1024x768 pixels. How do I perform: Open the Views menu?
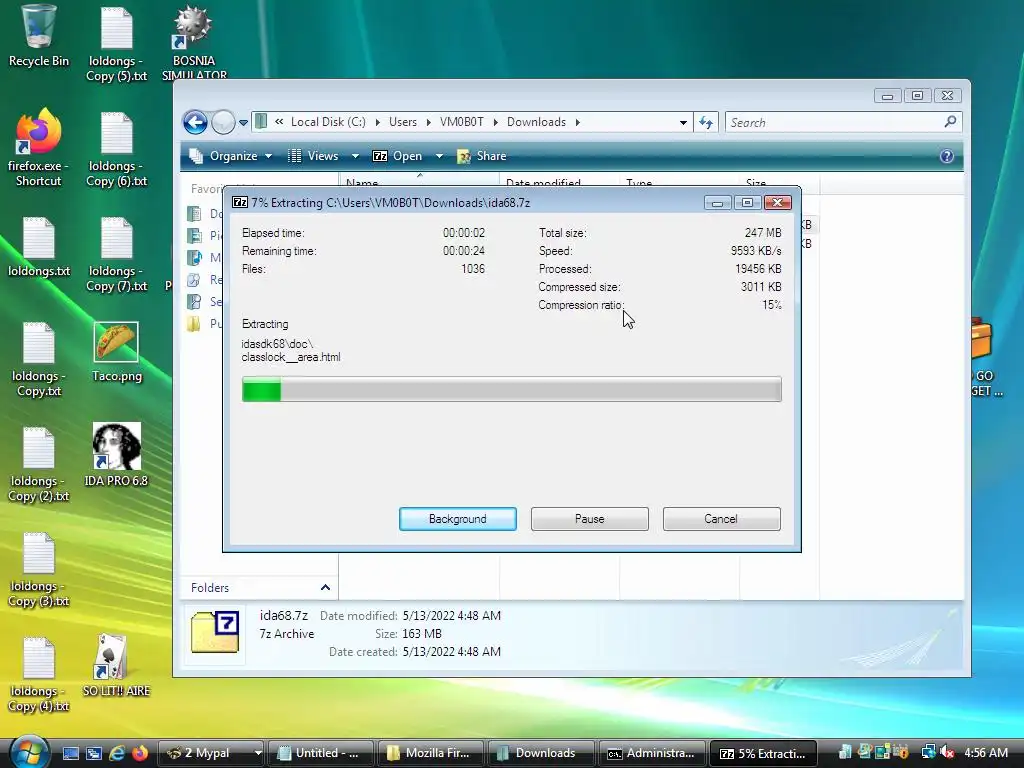tap(316, 156)
